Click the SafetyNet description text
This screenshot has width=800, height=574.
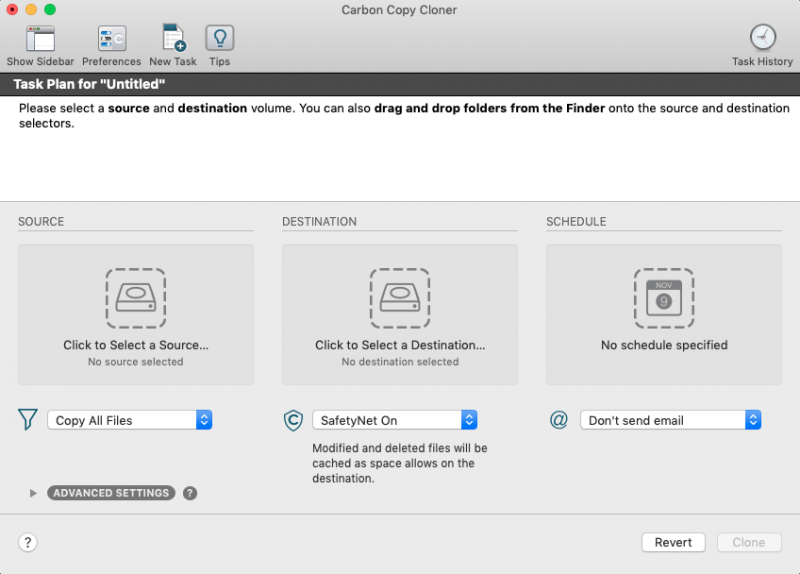[x=399, y=463]
